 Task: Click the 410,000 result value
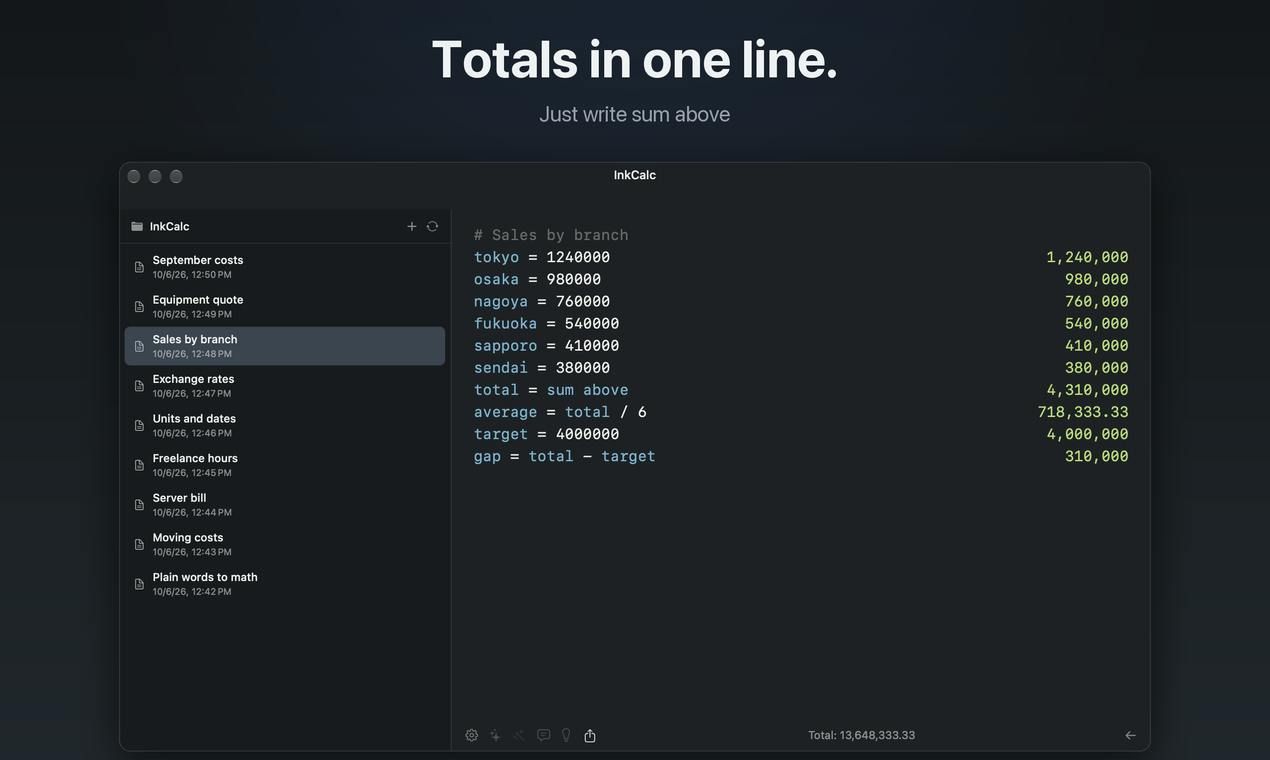[x=1096, y=345]
